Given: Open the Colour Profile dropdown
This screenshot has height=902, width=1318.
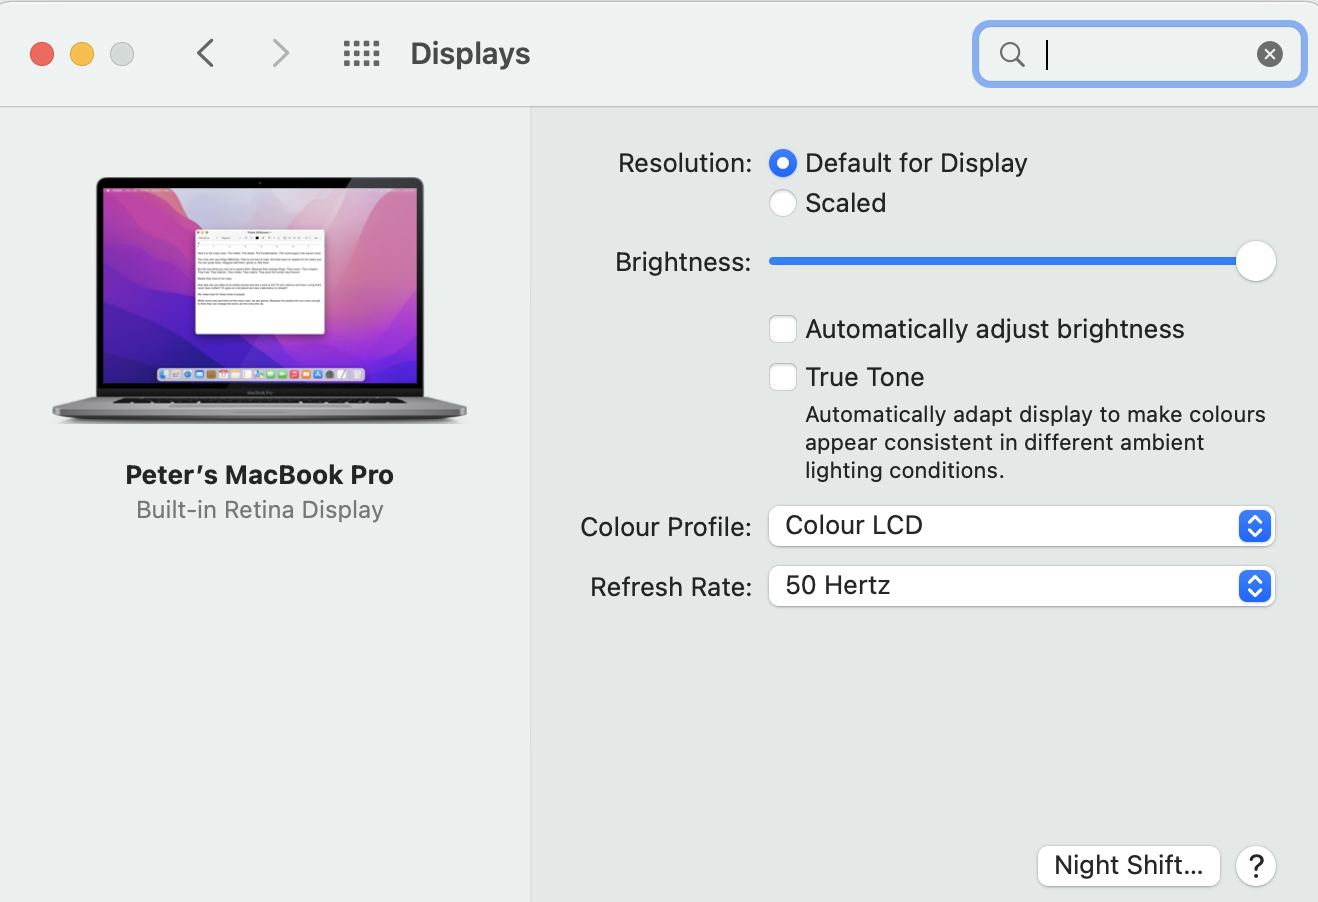Looking at the screenshot, I should coord(1021,526).
